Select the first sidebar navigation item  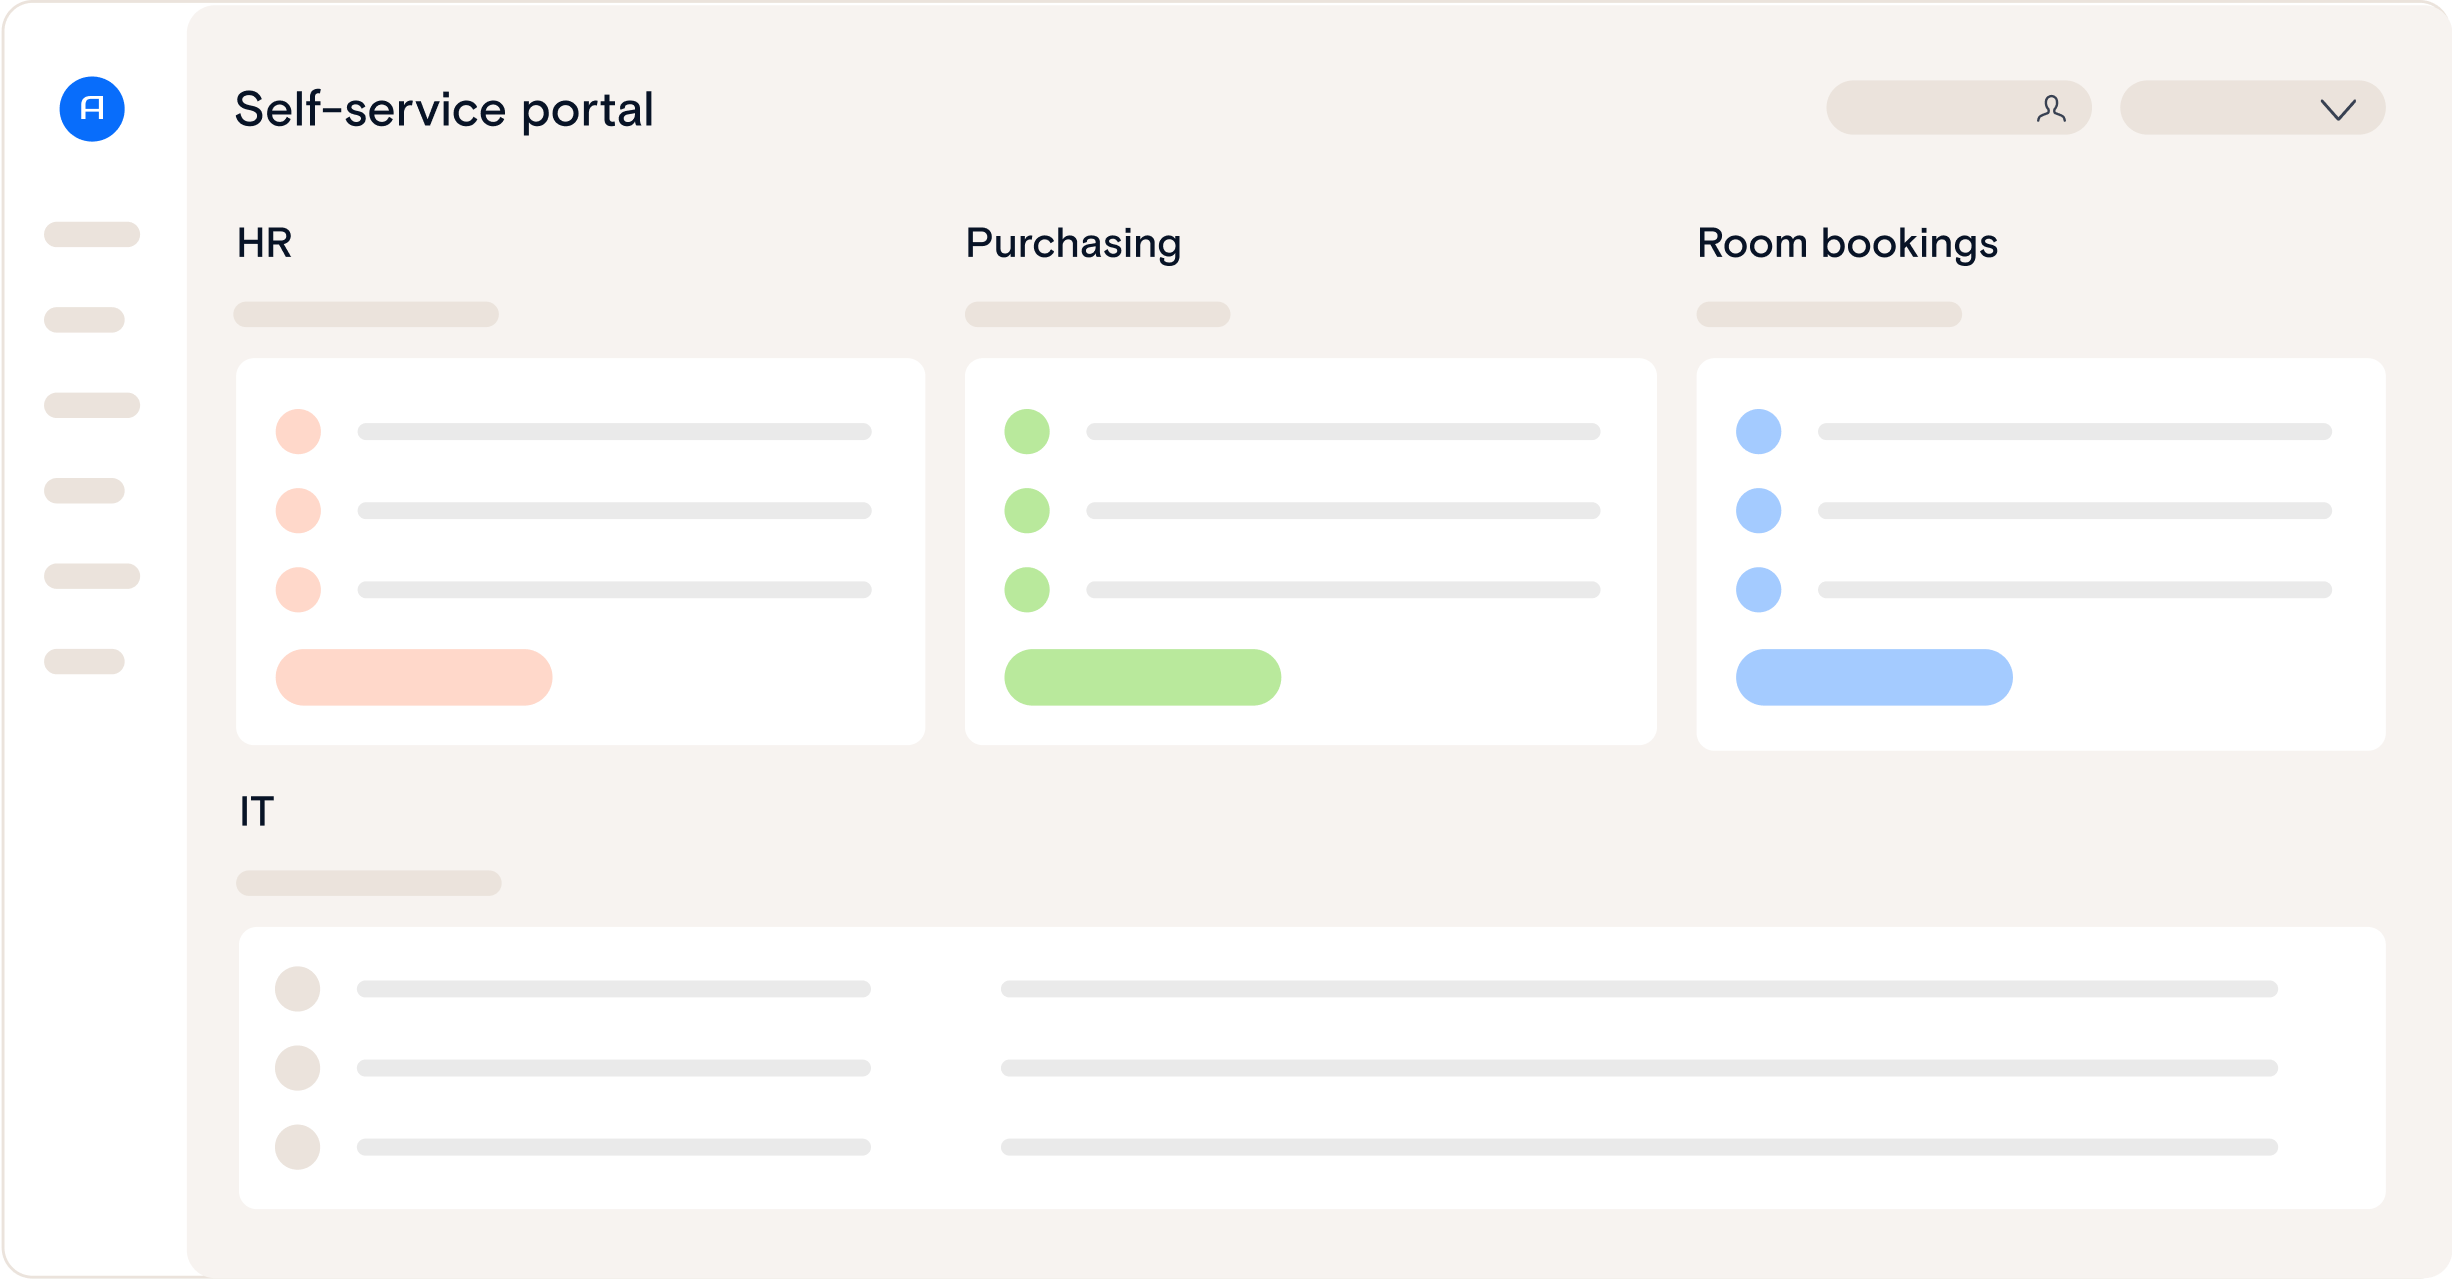92,235
